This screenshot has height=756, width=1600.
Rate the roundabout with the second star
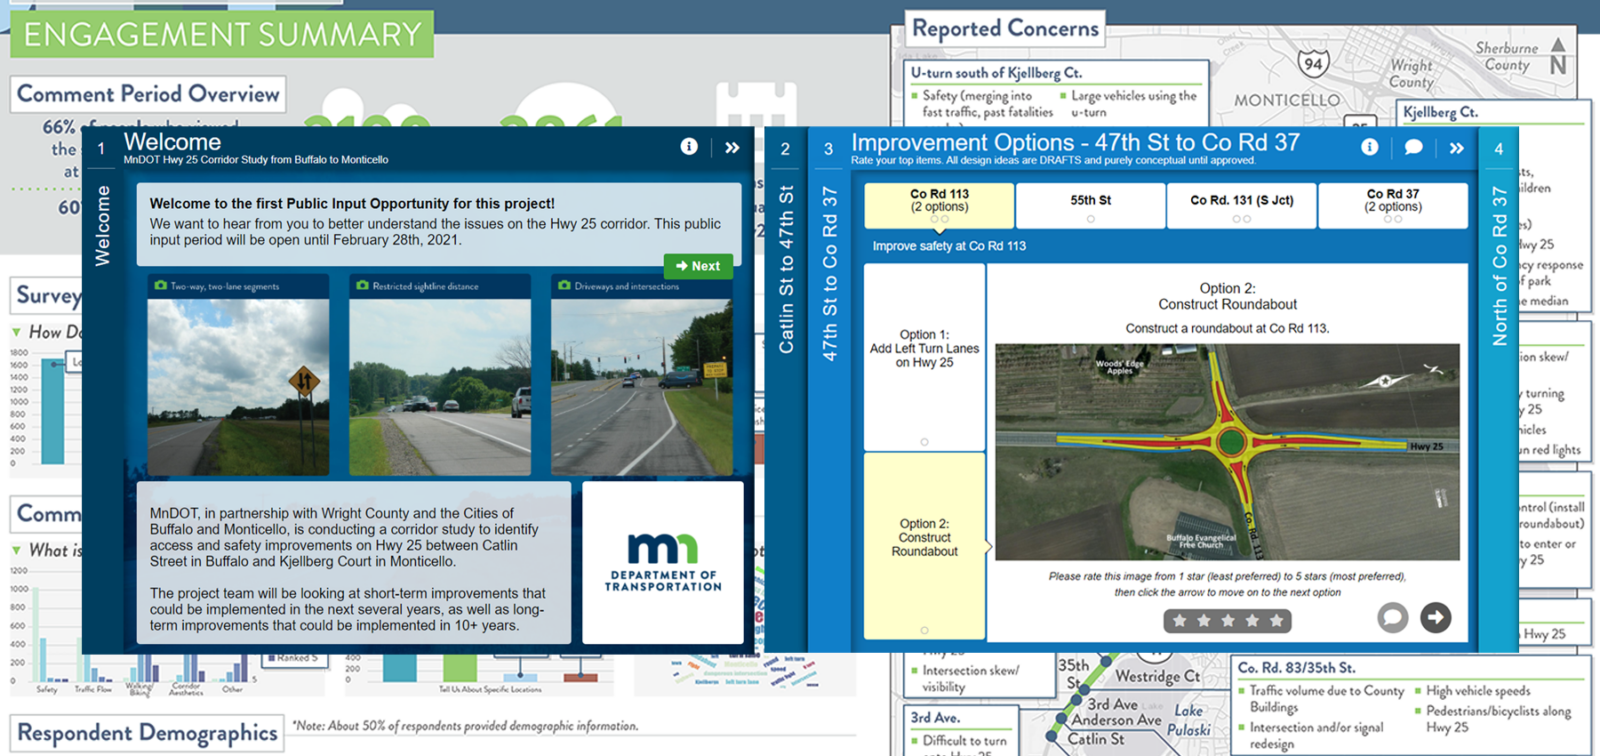tap(1204, 621)
